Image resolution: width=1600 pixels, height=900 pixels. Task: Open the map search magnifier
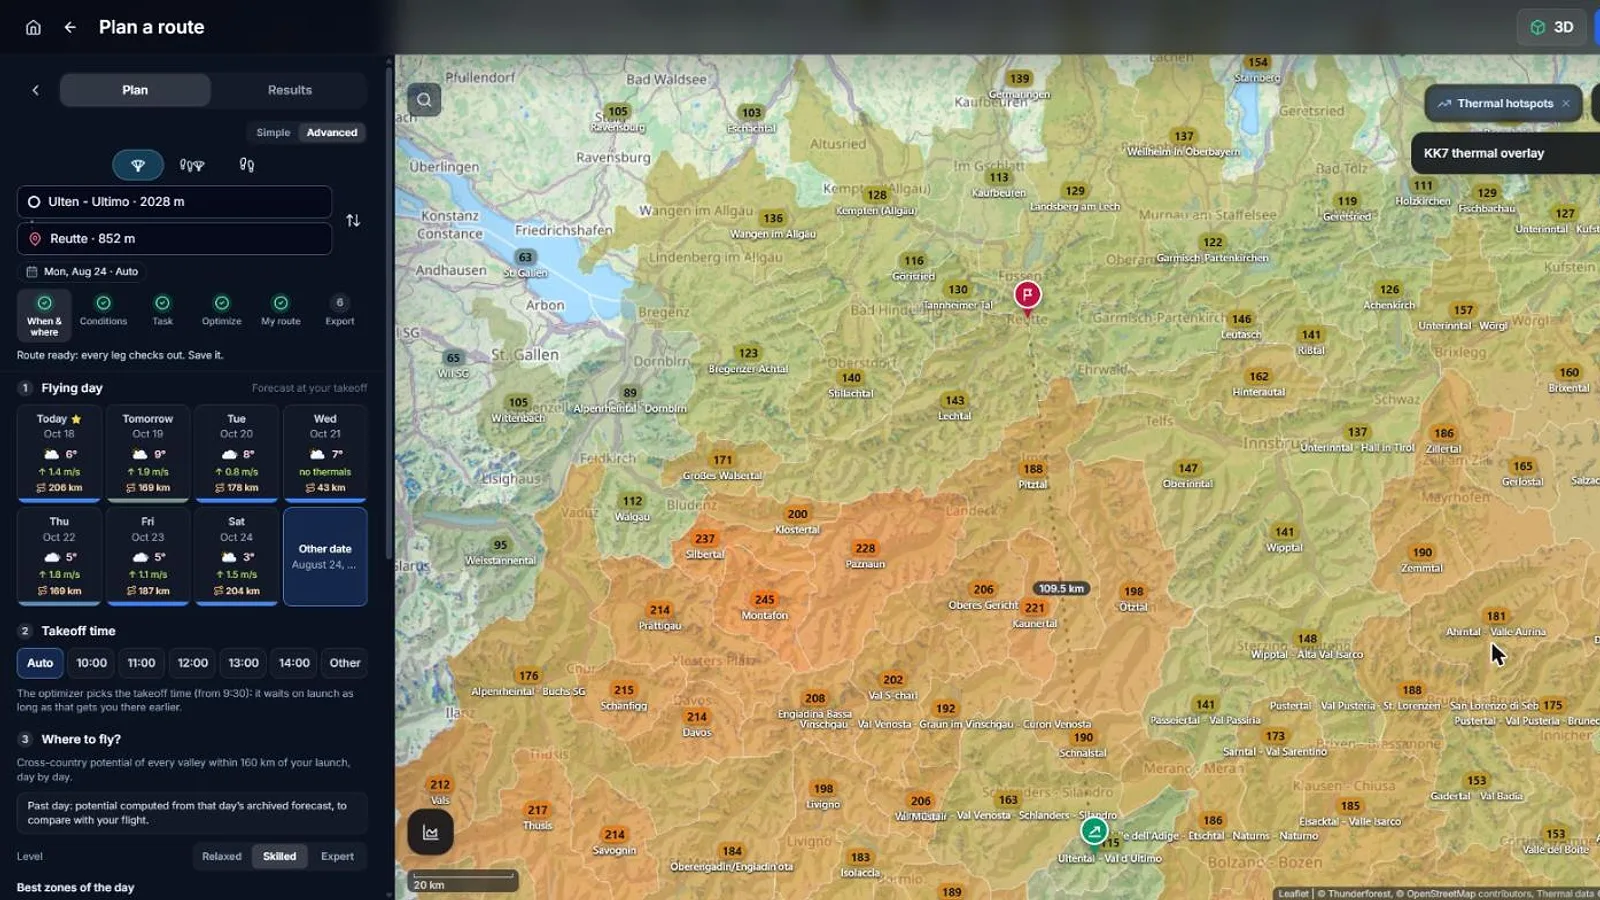[x=424, y=99]
